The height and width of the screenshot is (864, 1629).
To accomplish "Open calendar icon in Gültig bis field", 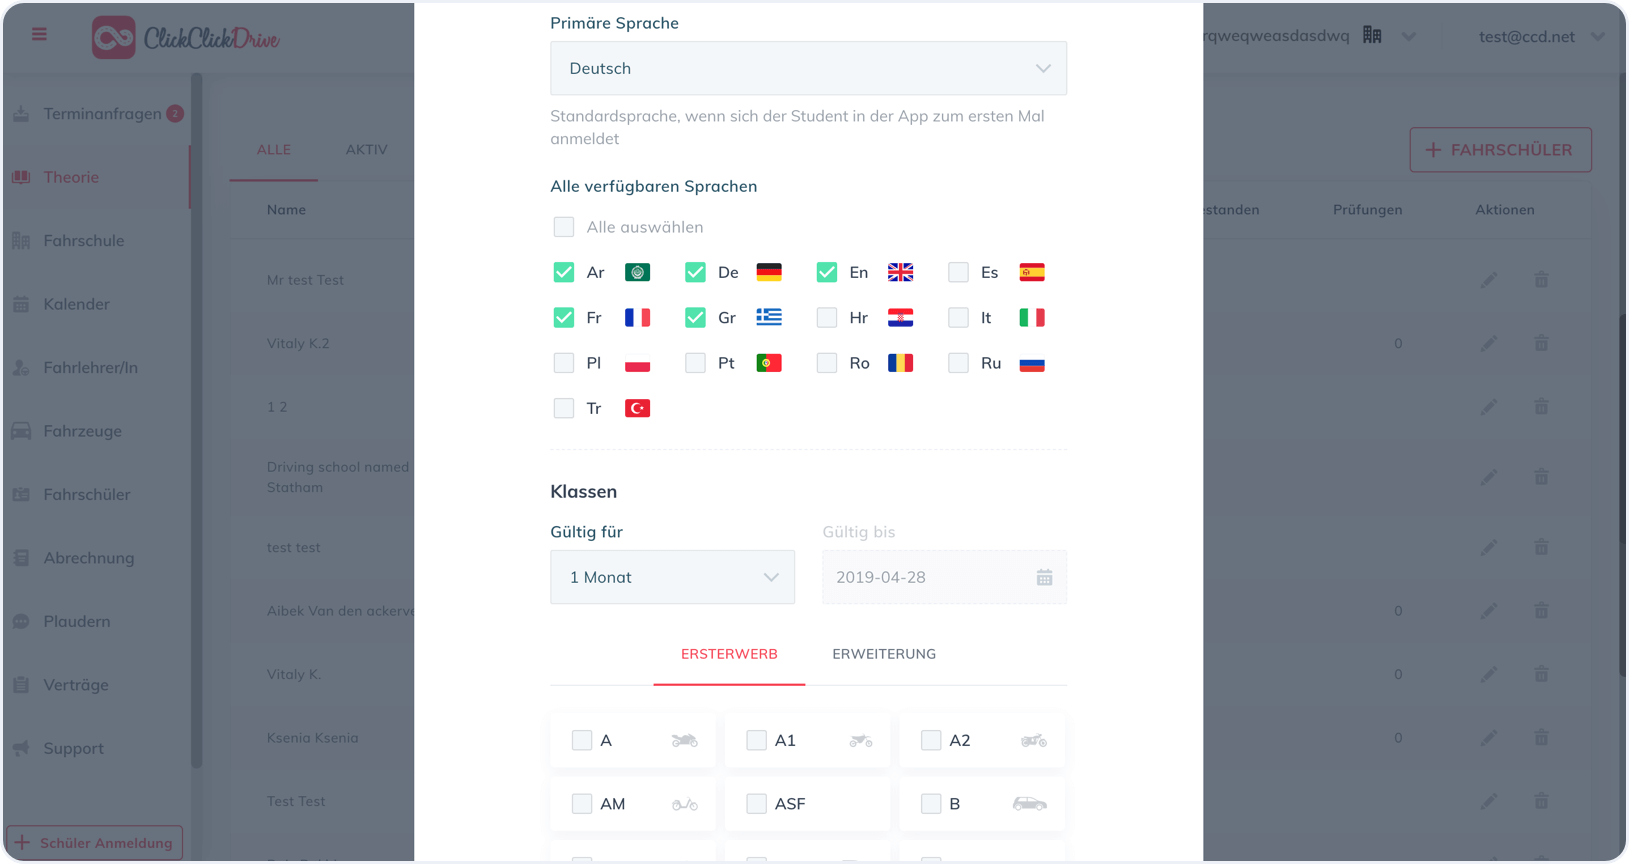I will coord(1044,578).
